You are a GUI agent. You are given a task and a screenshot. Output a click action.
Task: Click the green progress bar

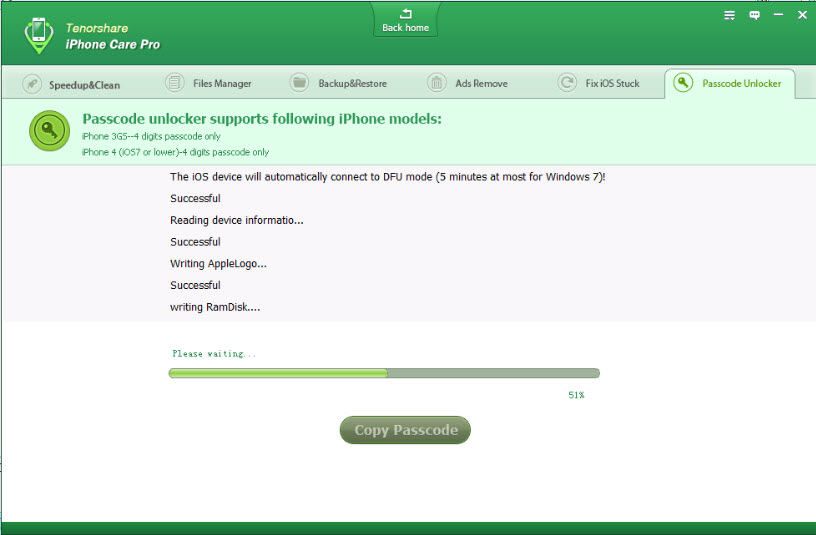click(x=384, y=373)
